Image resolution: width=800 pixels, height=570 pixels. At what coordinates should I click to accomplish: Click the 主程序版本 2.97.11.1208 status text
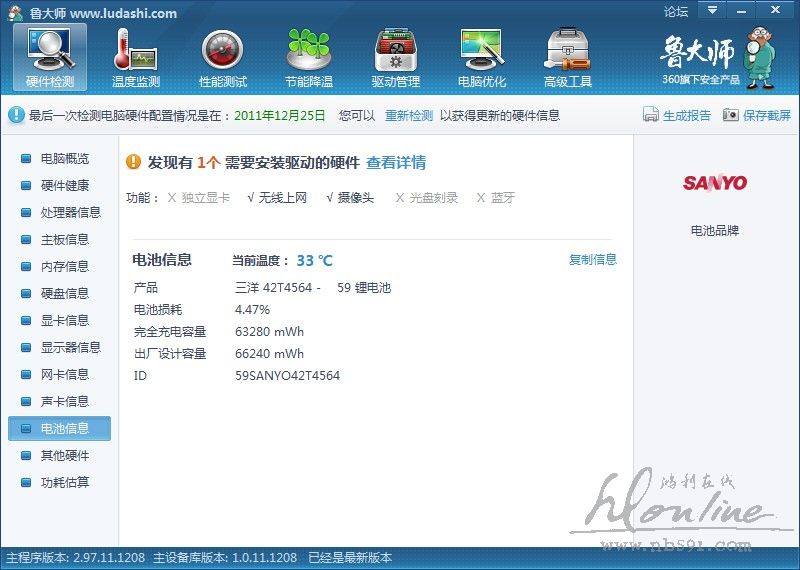[x=76, y=558]
